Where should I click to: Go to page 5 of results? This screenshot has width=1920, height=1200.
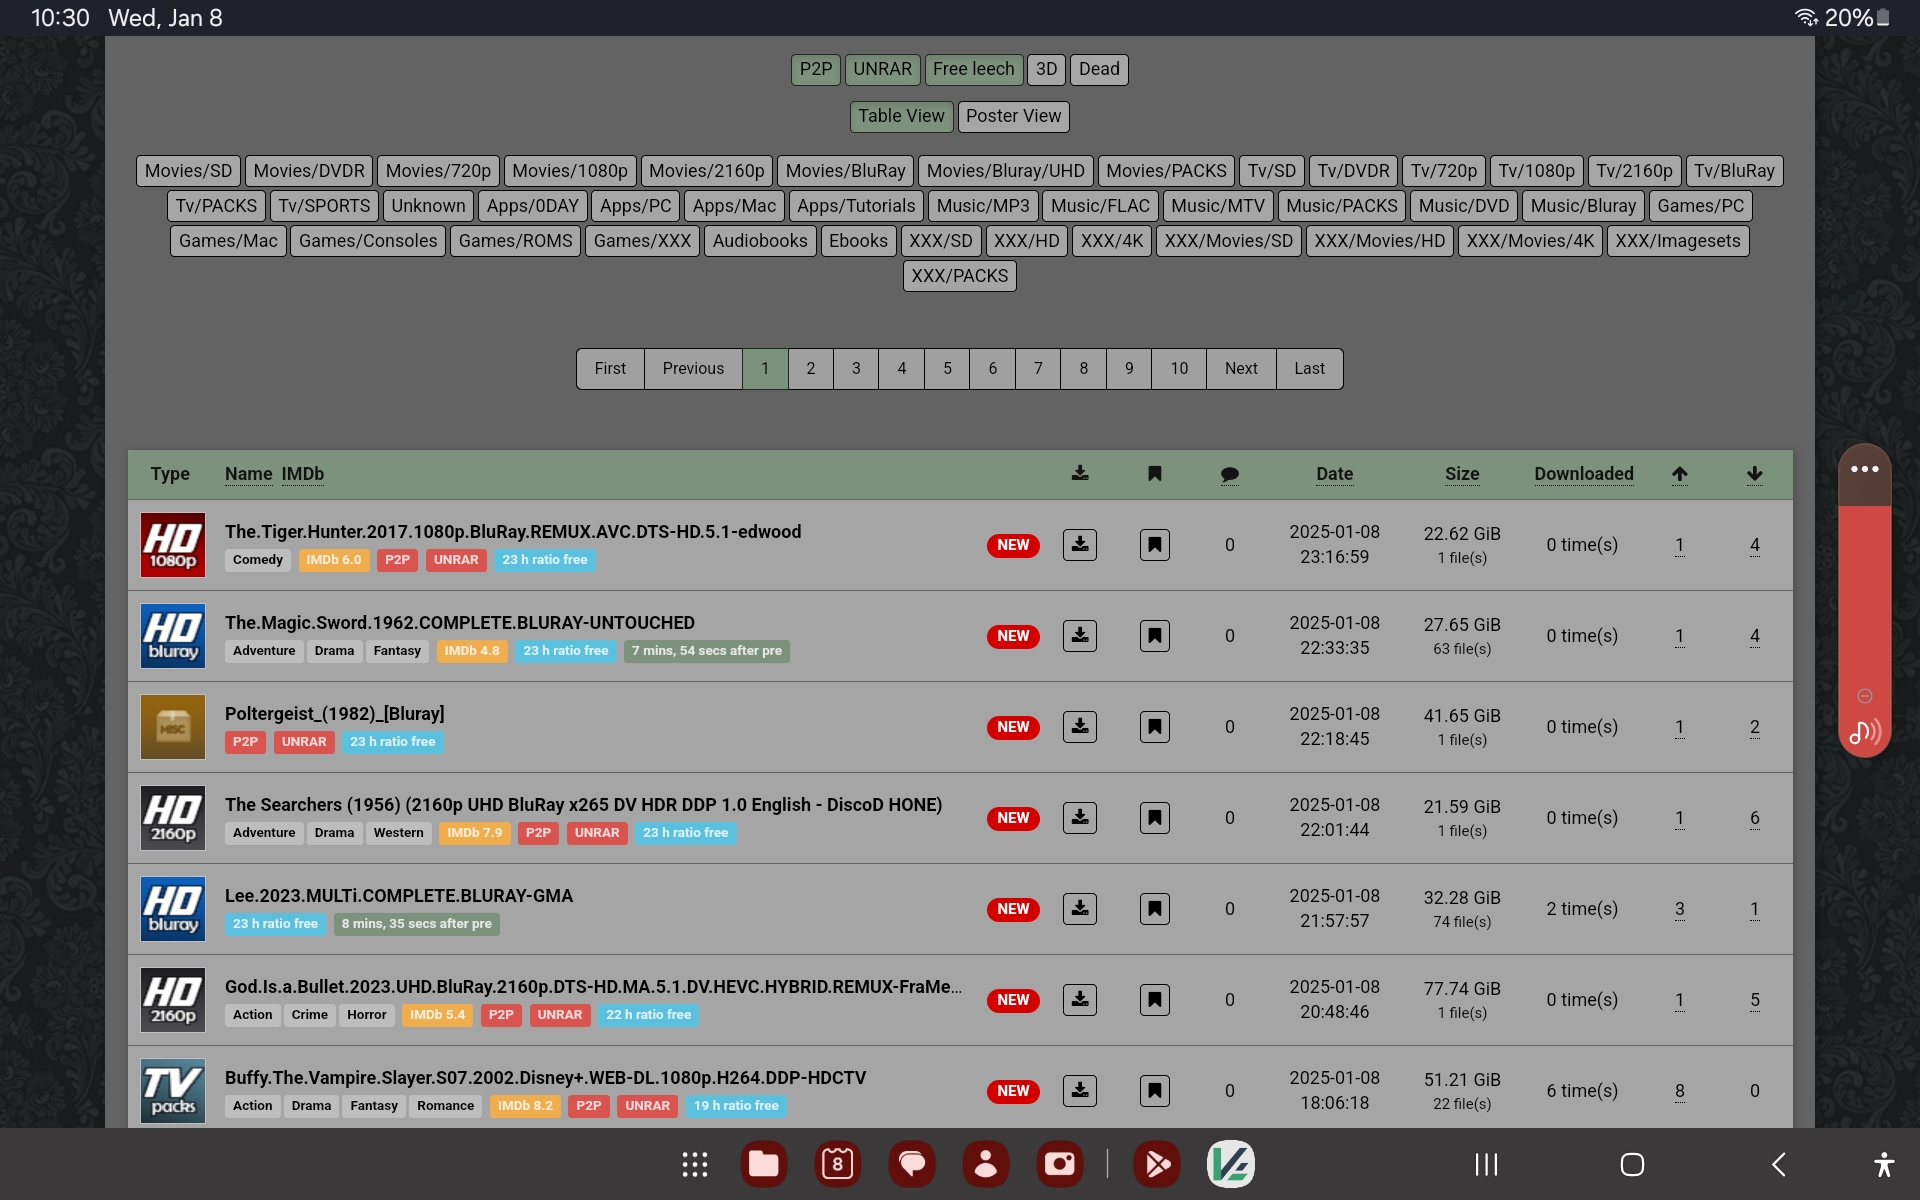click(947, 368)
